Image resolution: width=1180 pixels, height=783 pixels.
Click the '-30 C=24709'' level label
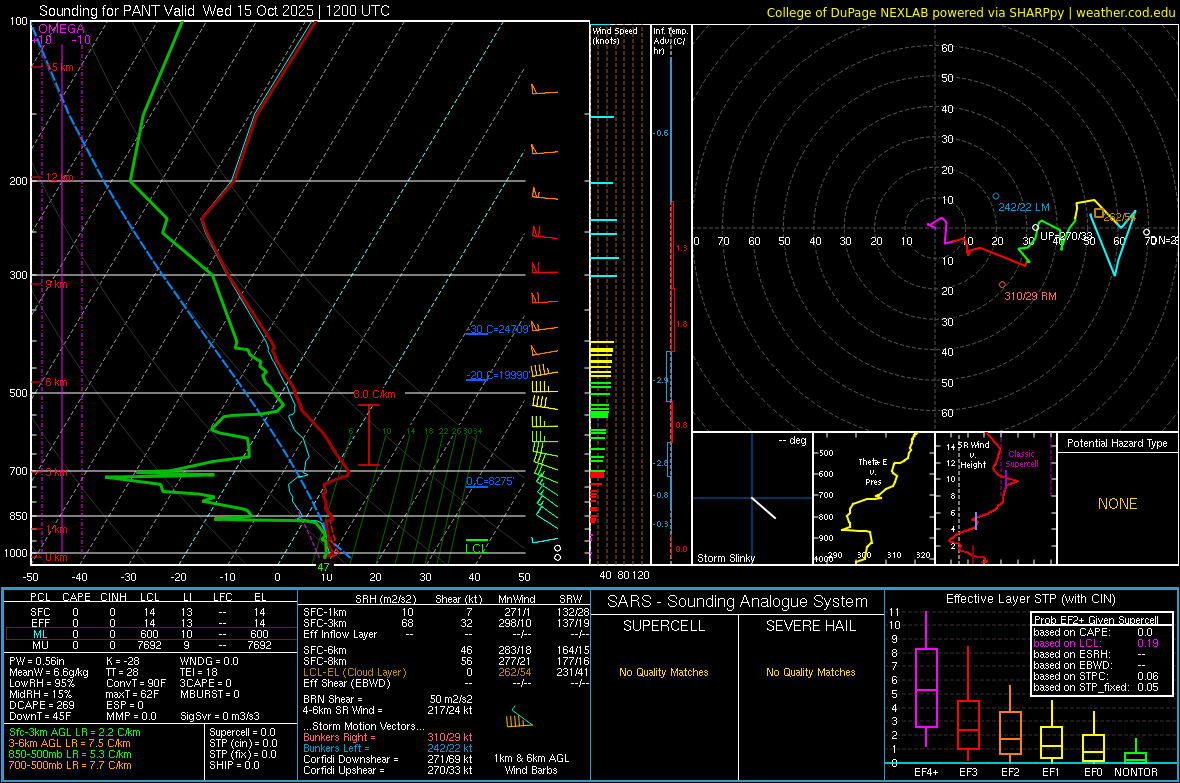pos(497,329)
